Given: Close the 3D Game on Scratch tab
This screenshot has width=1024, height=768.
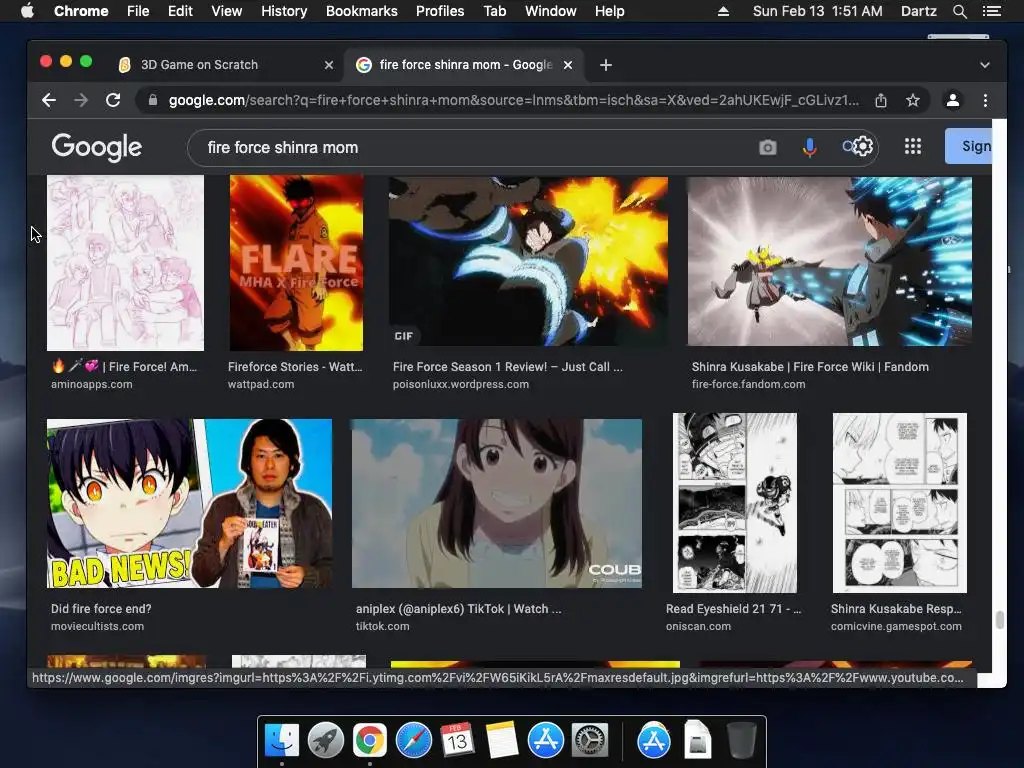Looking at the screenshot, I should click(329, 65).
